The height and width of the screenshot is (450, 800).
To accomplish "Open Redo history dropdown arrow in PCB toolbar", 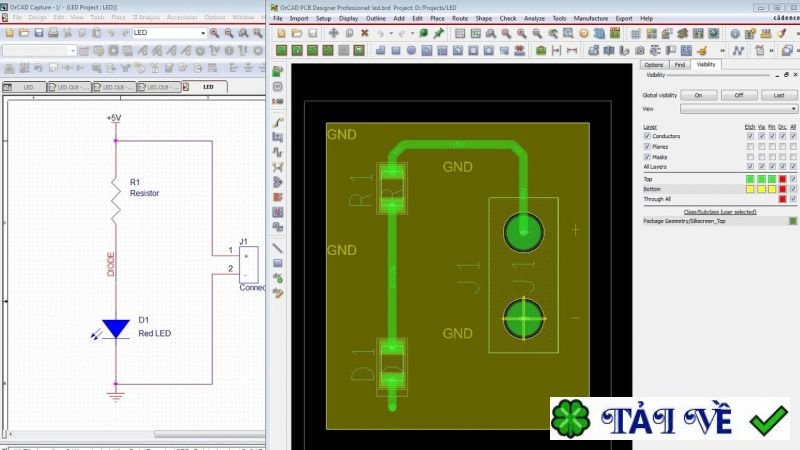I will click(412, 34).
